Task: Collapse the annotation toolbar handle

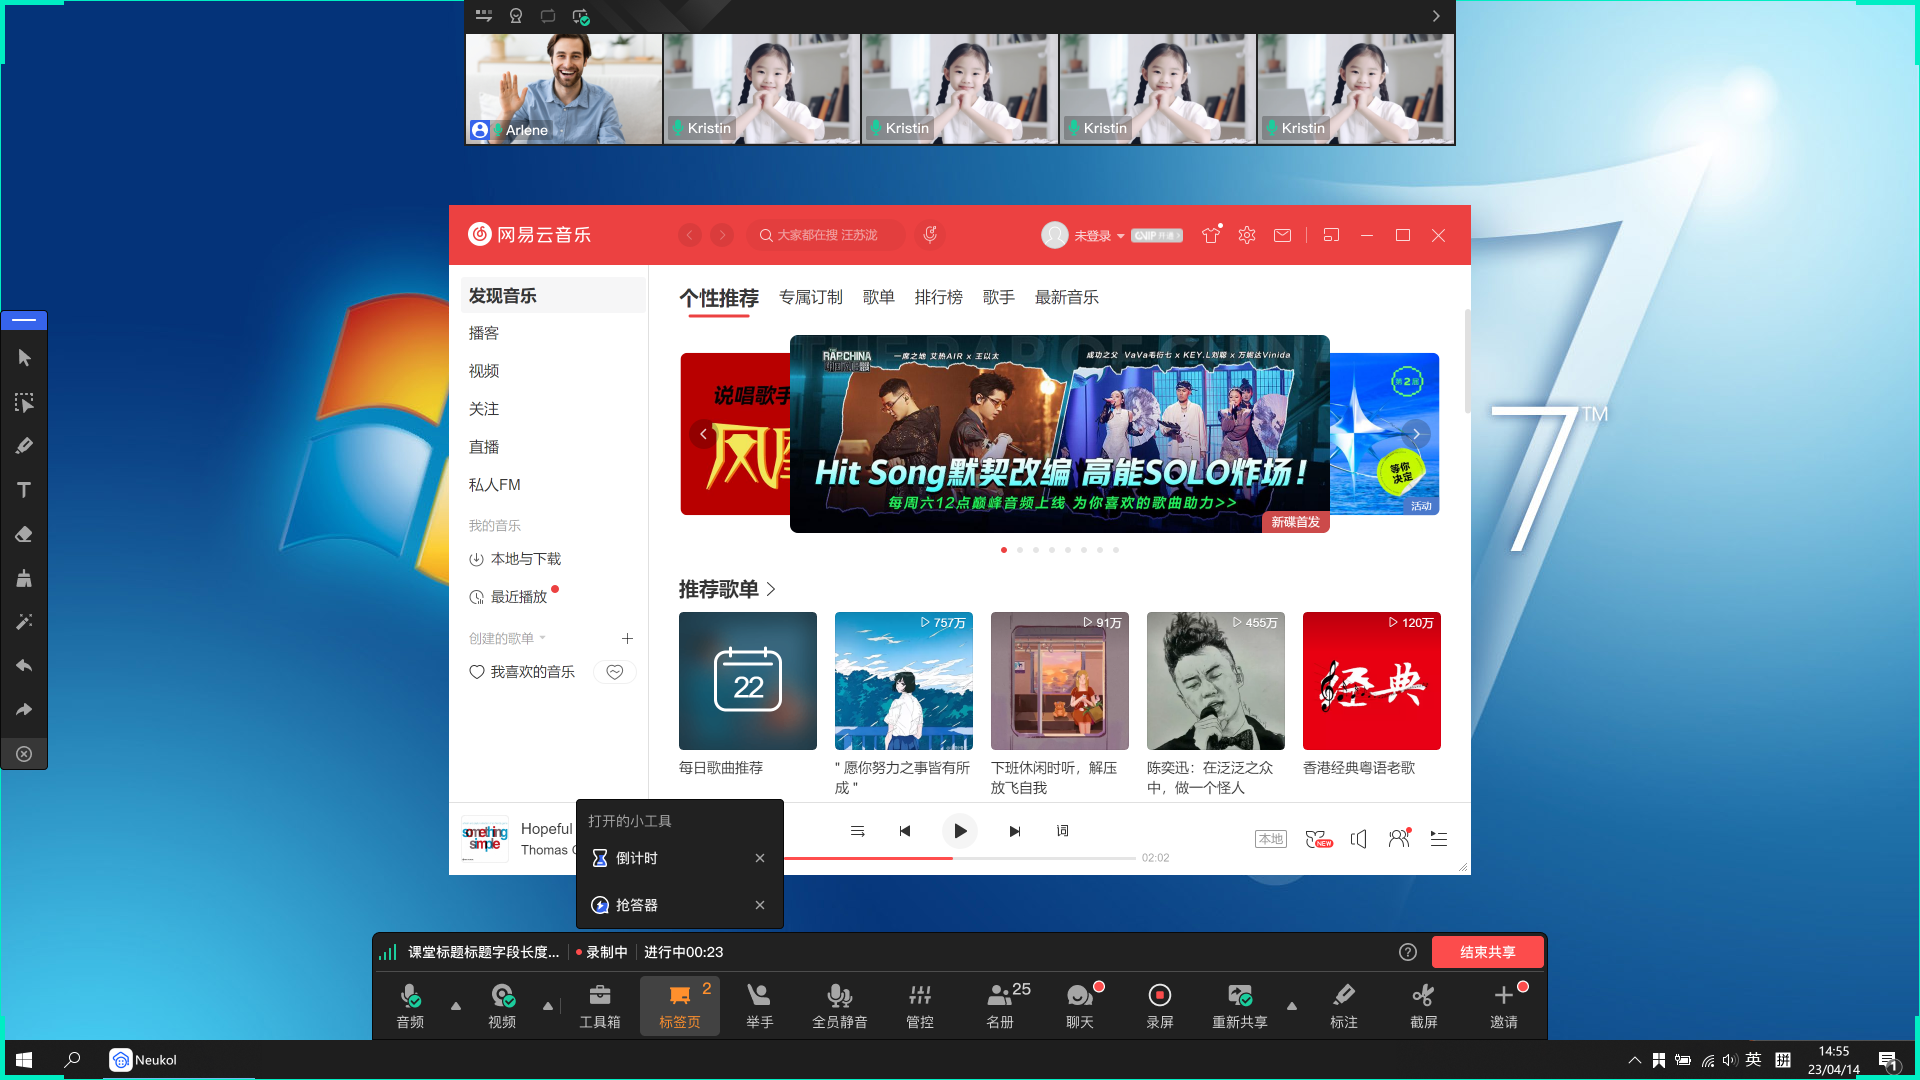Action: pos(24,320)
